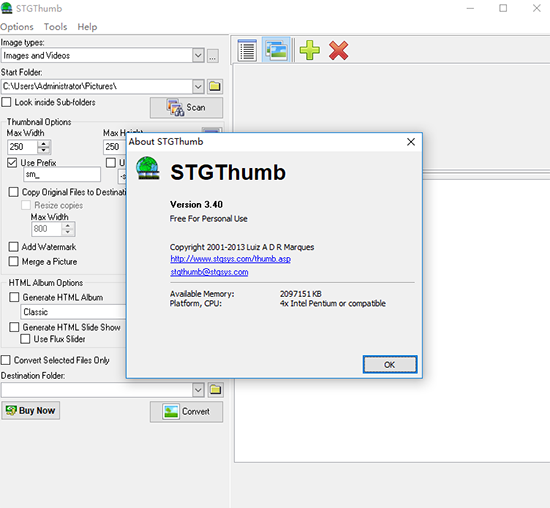
Task: Switch to thumbnail view in toolbar
Action: [276, 50]
